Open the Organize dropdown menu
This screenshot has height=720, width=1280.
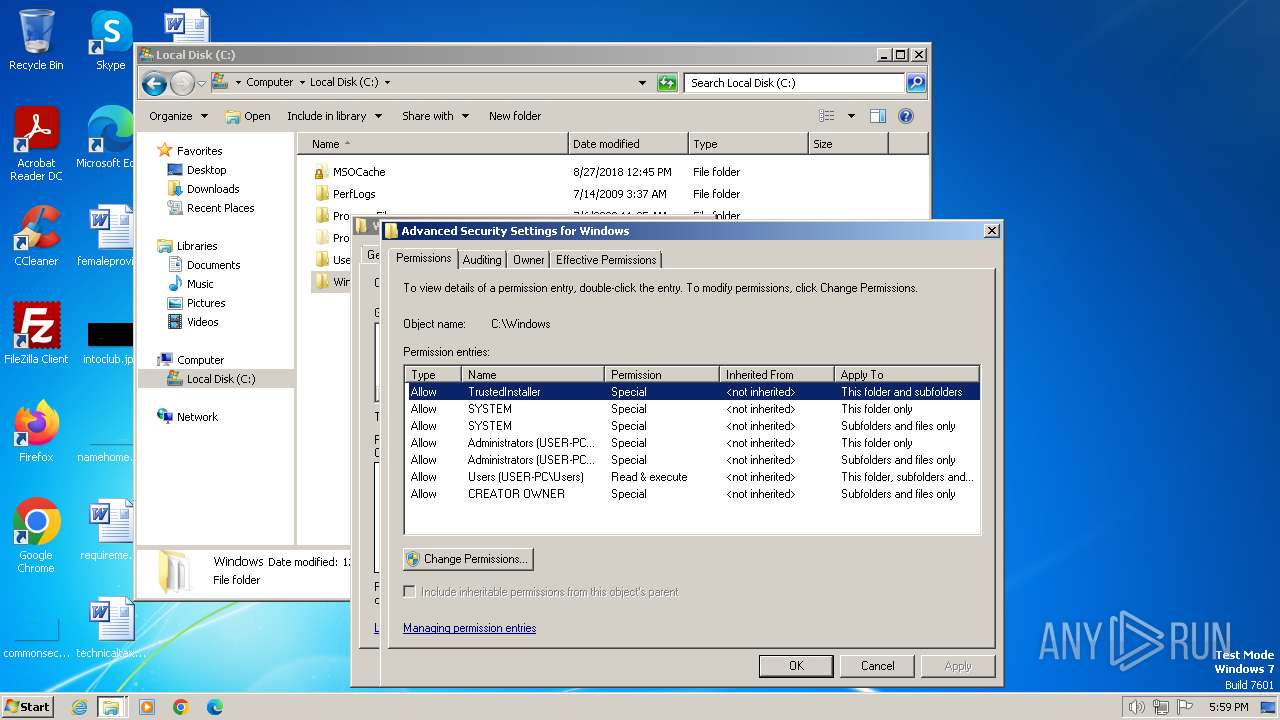(x=178, y=116)
